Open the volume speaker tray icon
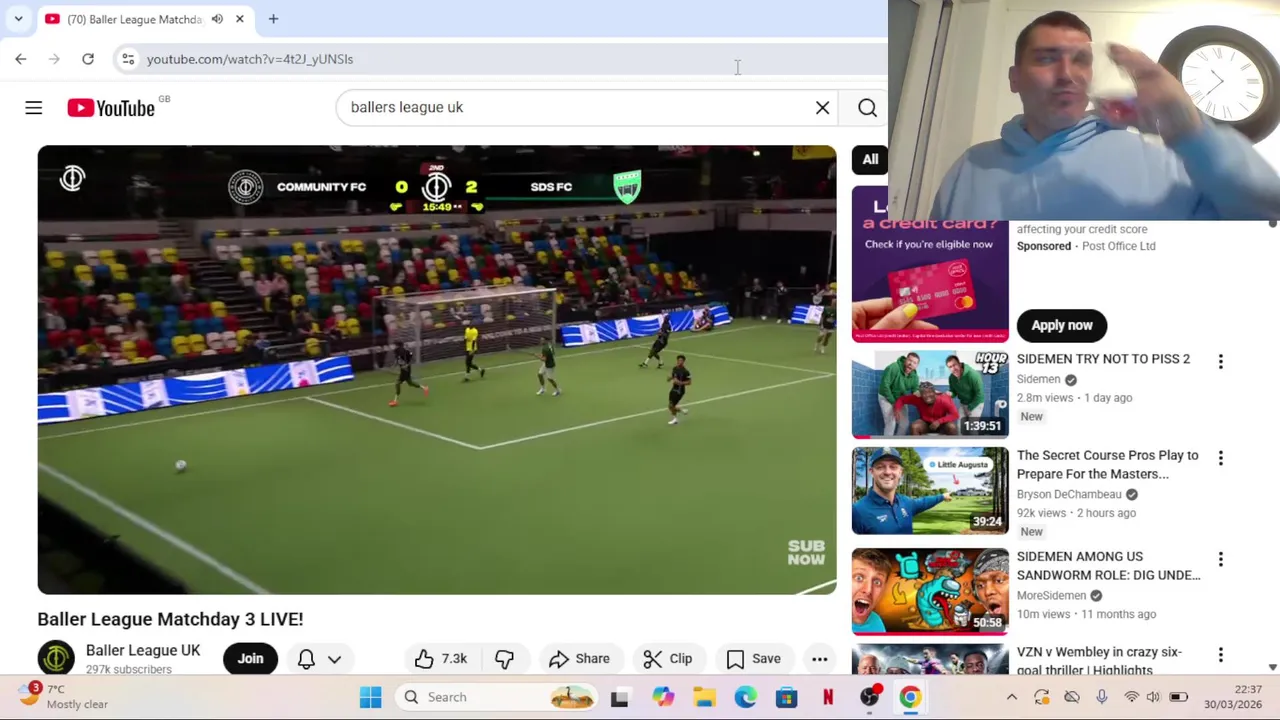1280x720 pixels. click(1154, 697)
